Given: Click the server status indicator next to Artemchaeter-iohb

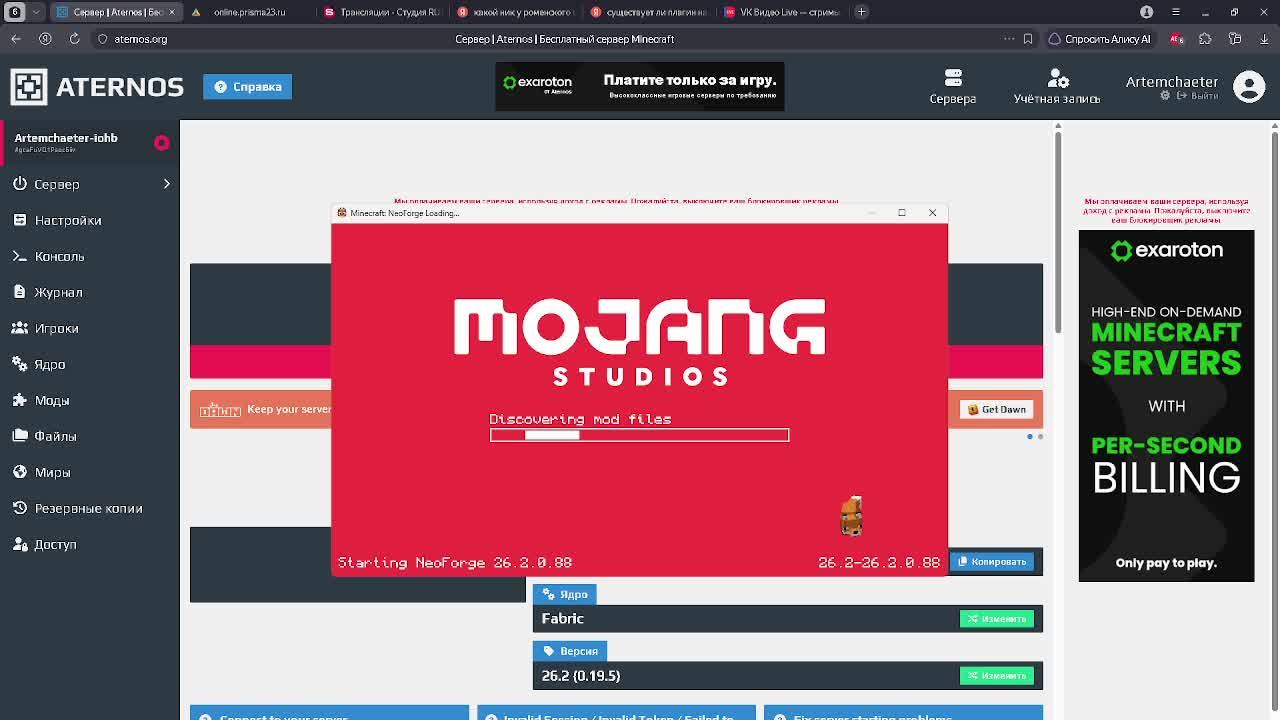Looking at the screenshot, I should [162, 143].
